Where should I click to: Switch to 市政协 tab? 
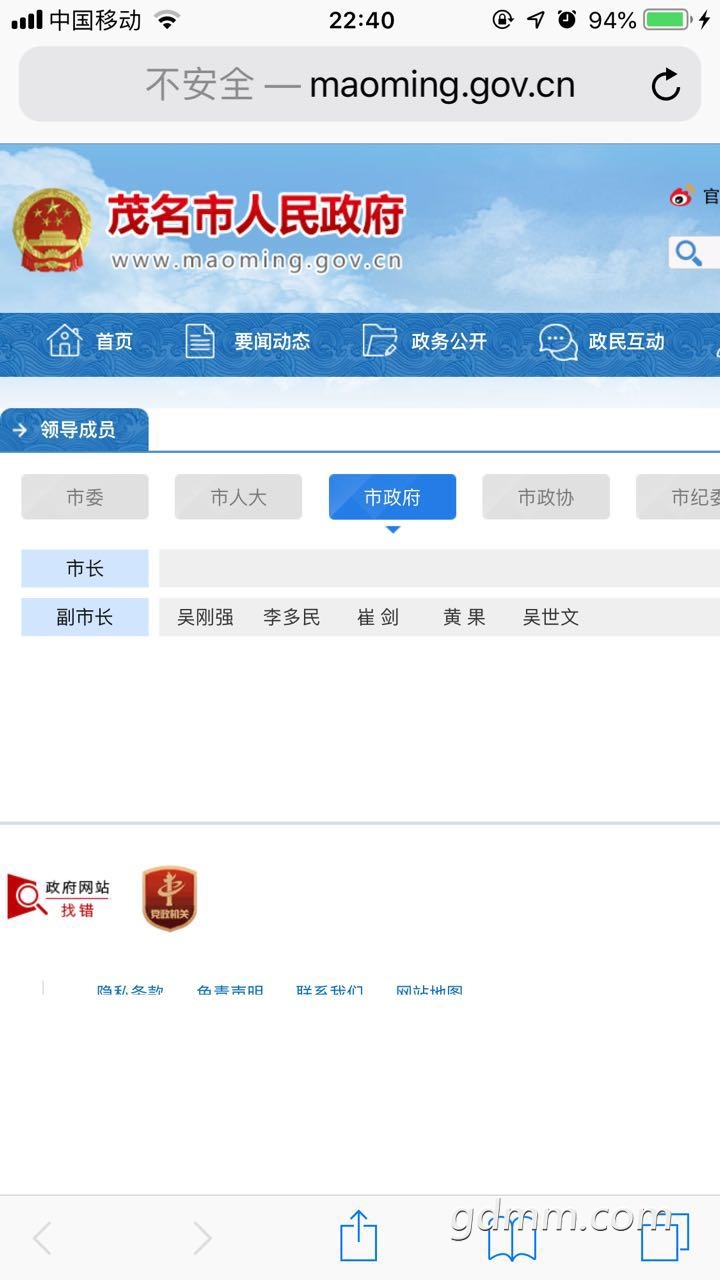point(546,497)
